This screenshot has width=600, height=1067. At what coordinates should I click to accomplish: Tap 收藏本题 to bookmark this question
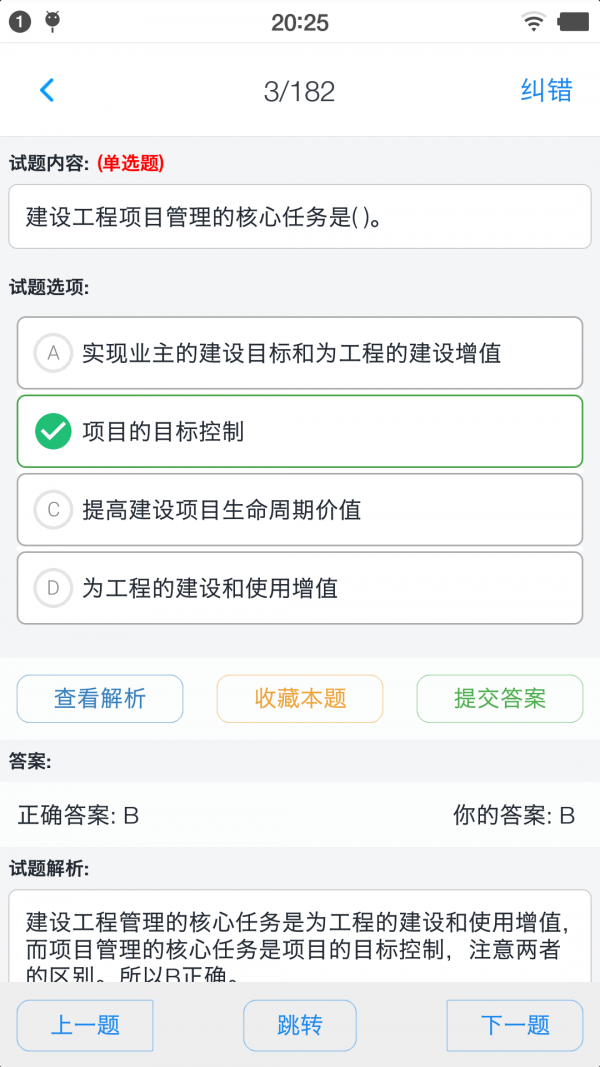click(x=299, y=698)
